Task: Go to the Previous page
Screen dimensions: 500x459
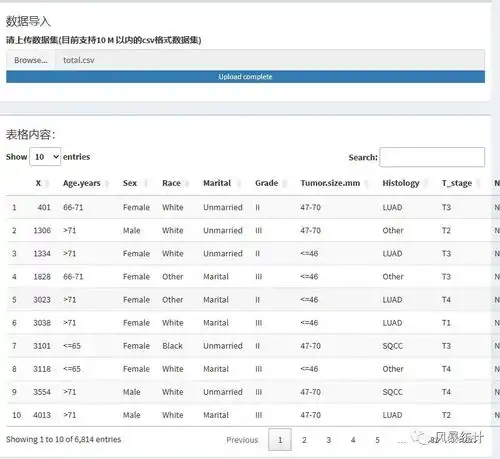Action: pyautogui.click(x=242, y=440)
